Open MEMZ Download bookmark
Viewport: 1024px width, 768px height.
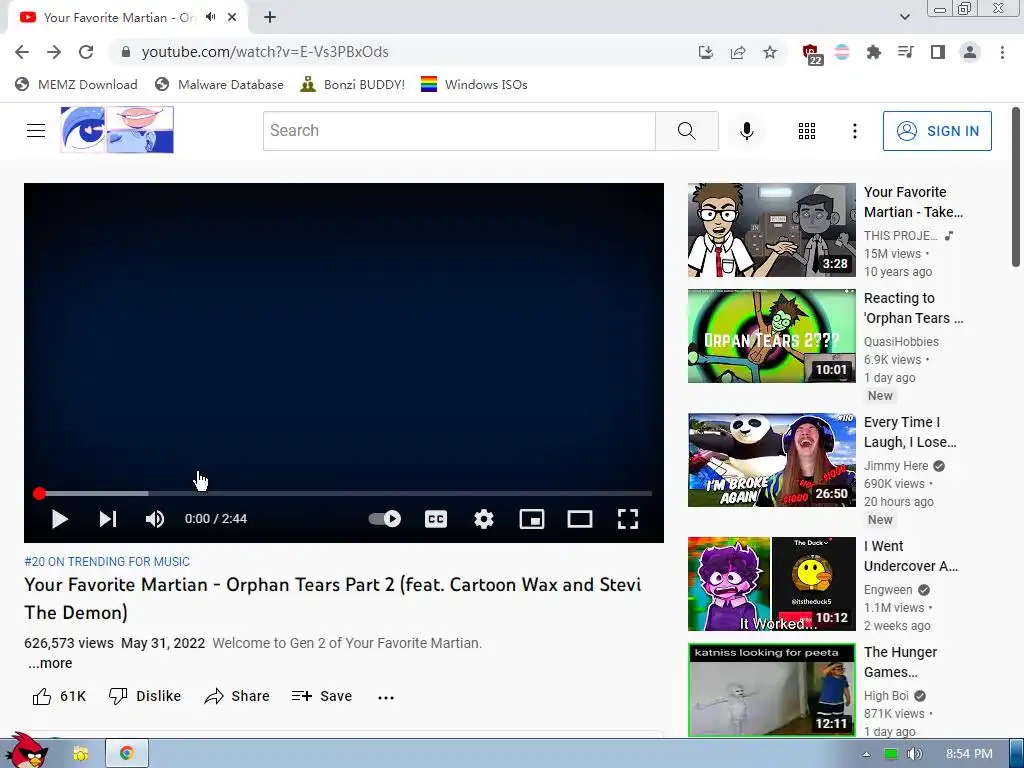76,84
